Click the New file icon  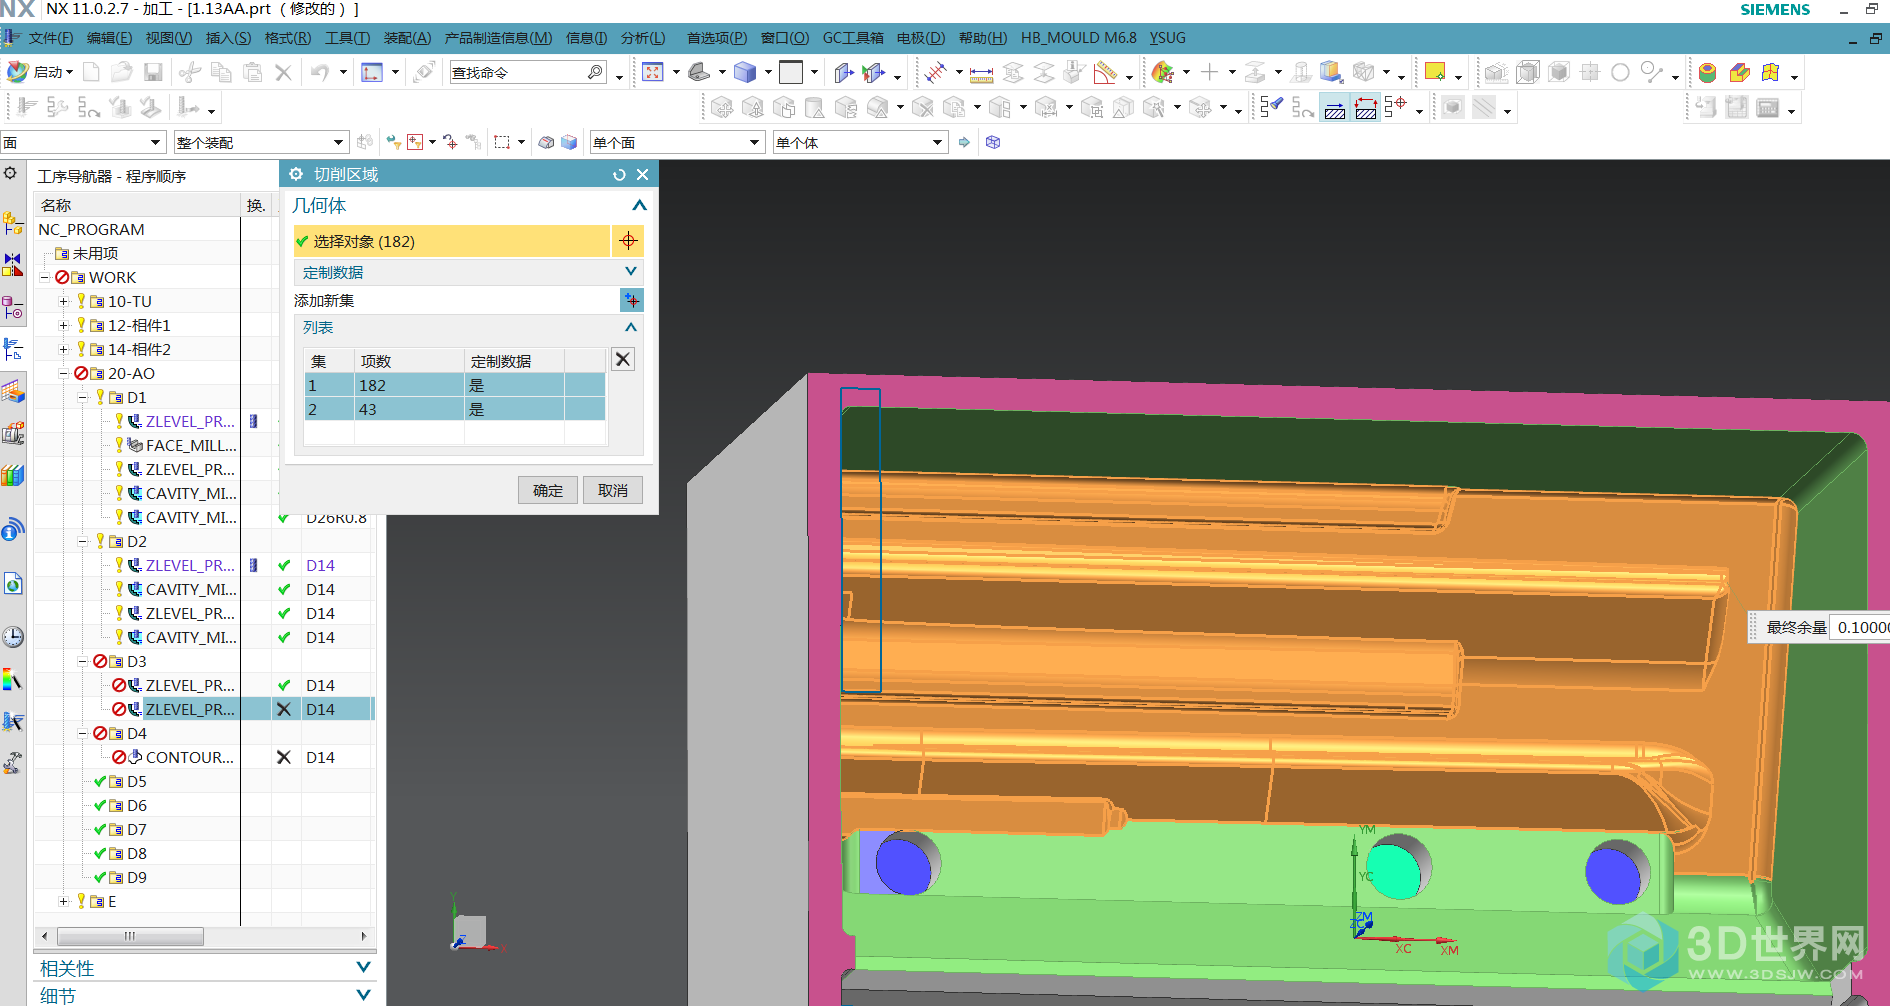(91, 72)
